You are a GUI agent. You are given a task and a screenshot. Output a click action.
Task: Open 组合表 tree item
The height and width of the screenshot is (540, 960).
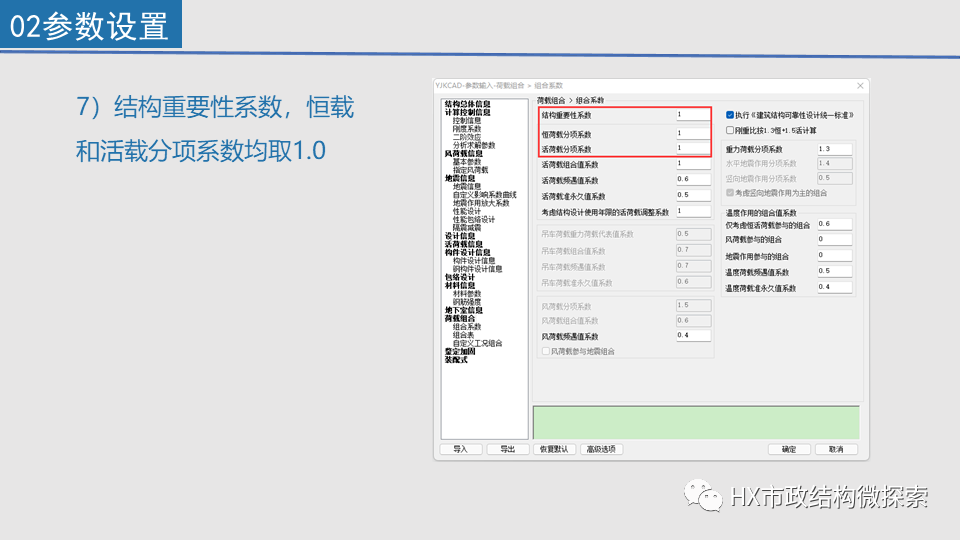tap(463, 335)
